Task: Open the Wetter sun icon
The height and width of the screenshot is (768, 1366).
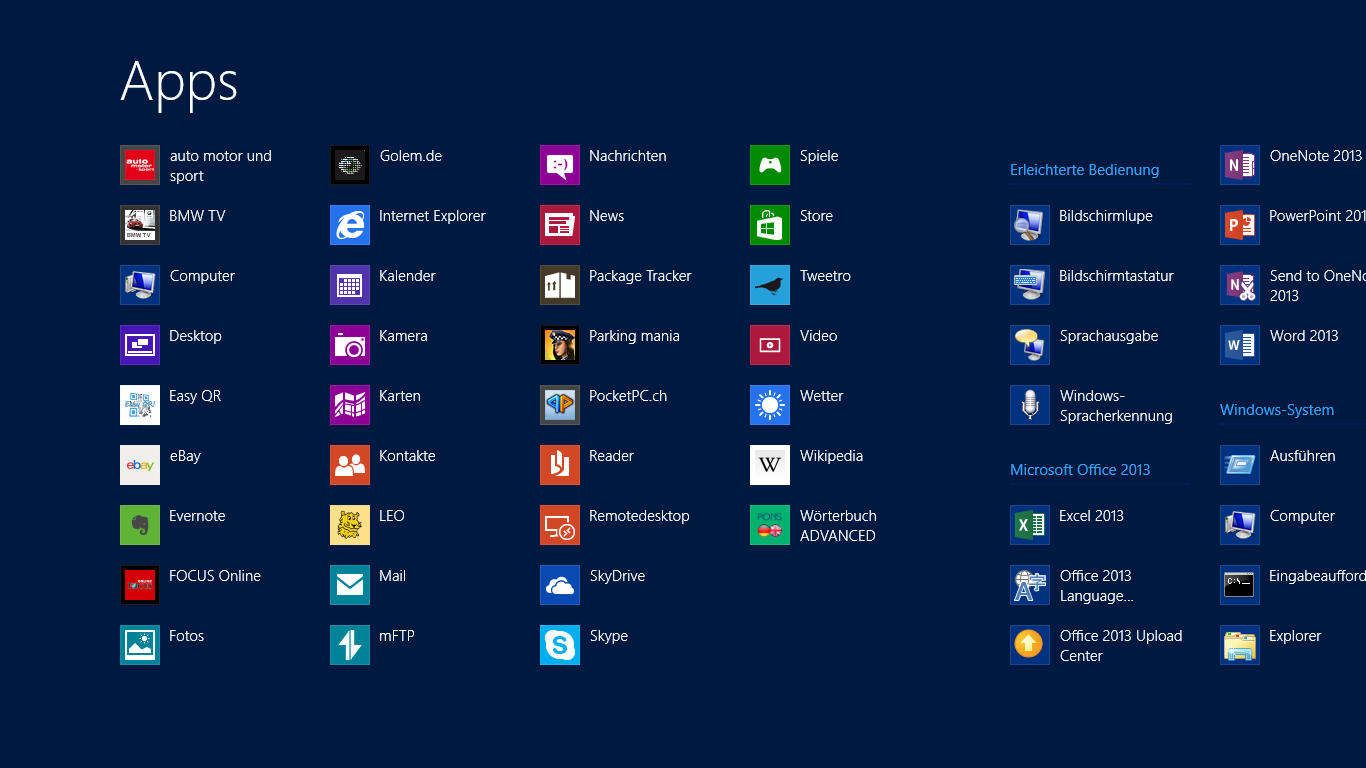Action: point(770,405)
